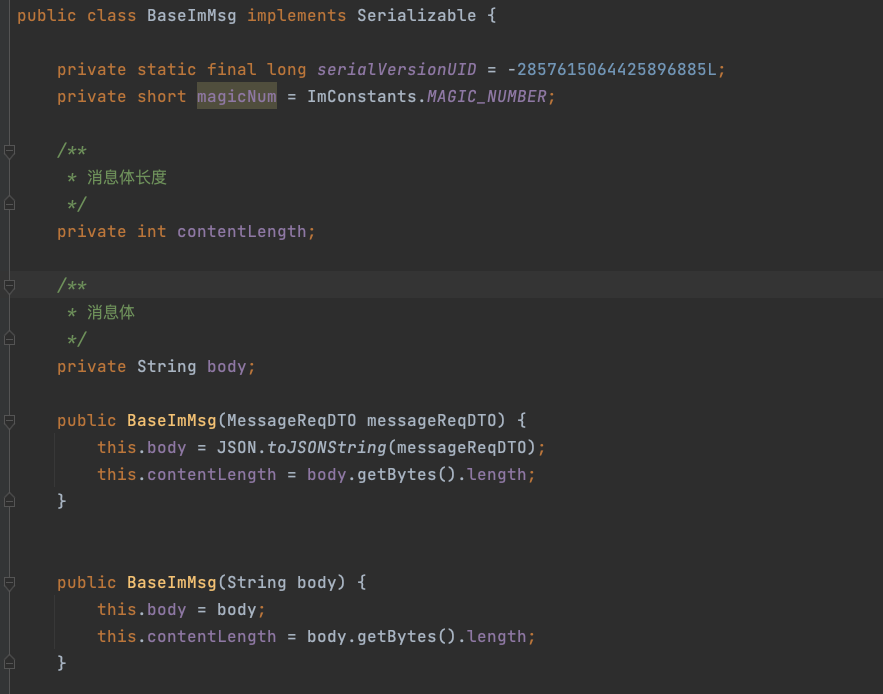
Task: Collapse the BaseImMsg(String body) constructor
Action: click(x=10, y=582)
